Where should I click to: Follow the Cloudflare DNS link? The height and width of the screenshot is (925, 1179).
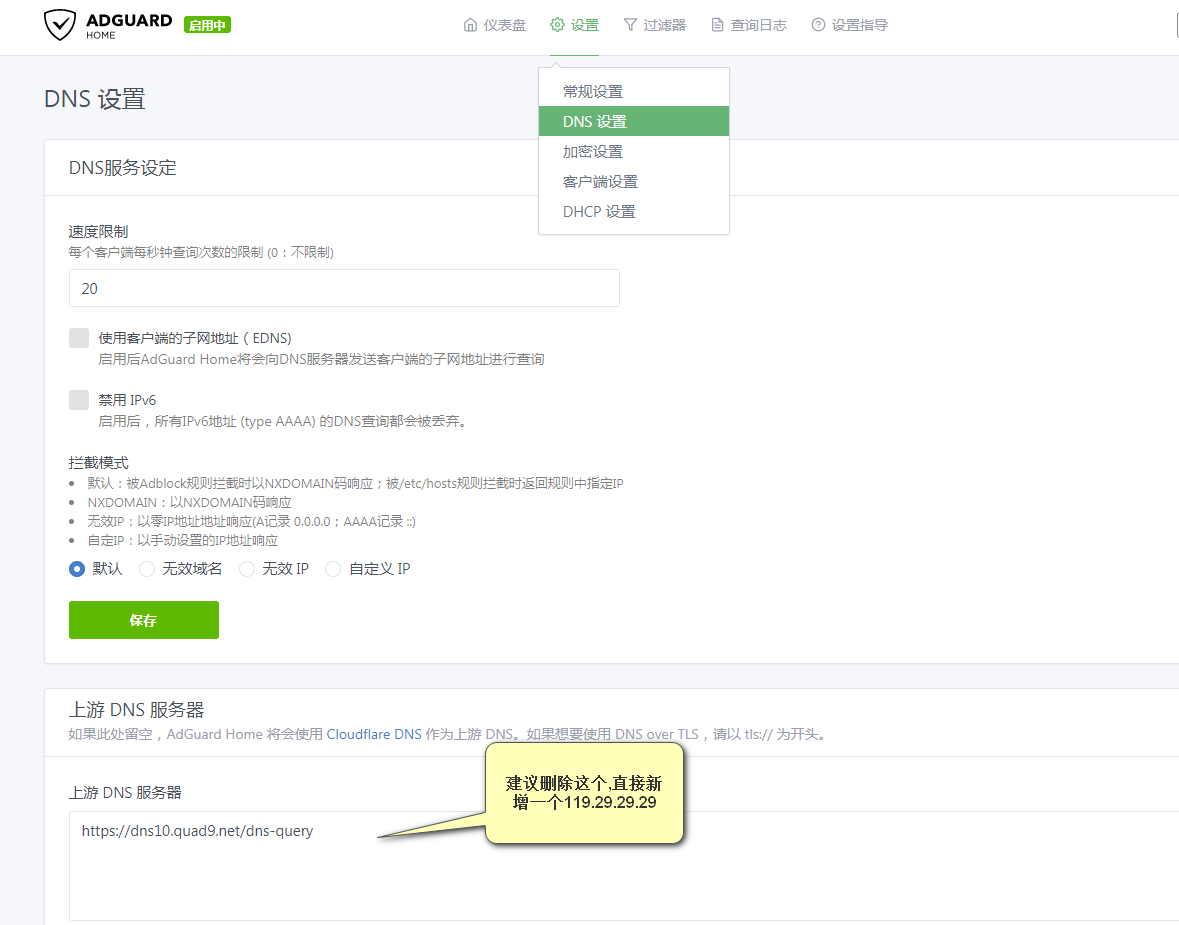(x=374, y=734)
